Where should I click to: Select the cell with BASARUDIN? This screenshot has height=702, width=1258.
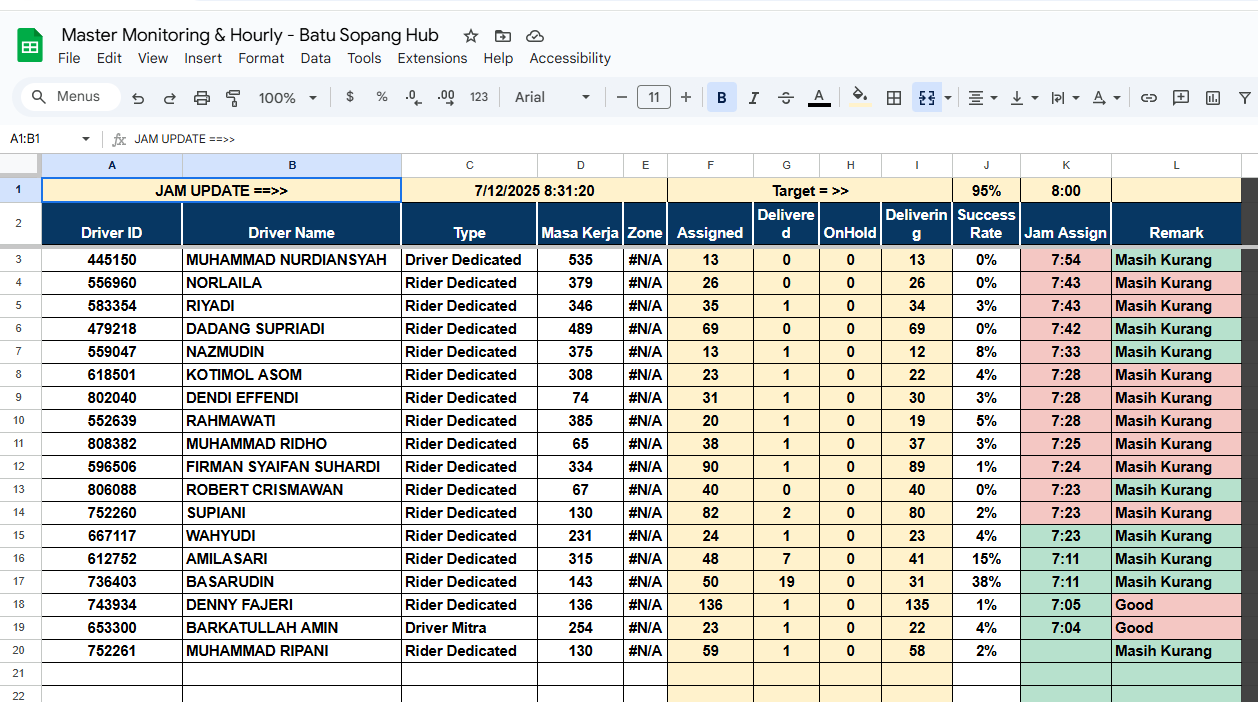pyautogui.click(x=291, y=582)
